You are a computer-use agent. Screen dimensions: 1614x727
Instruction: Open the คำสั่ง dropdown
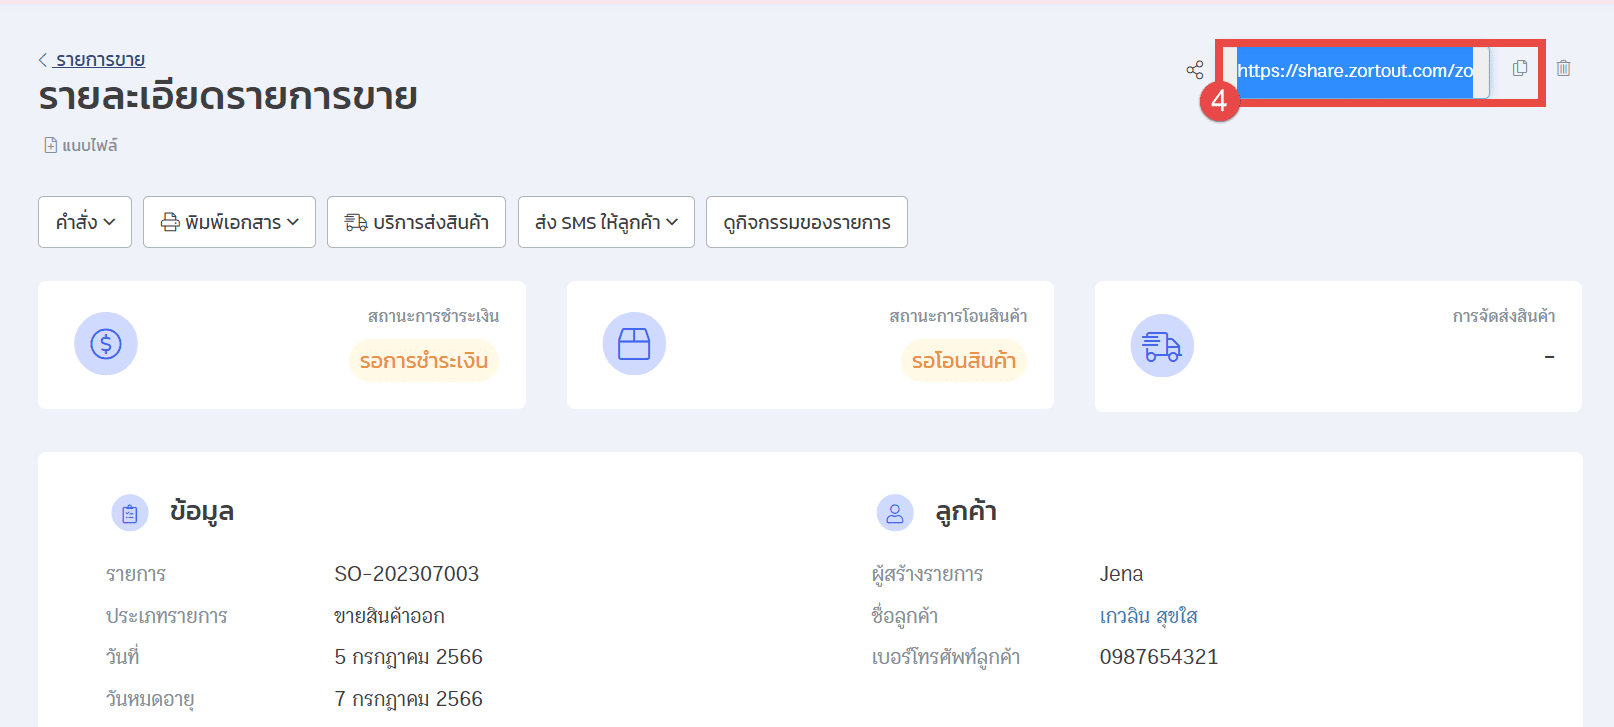point(85,222)
